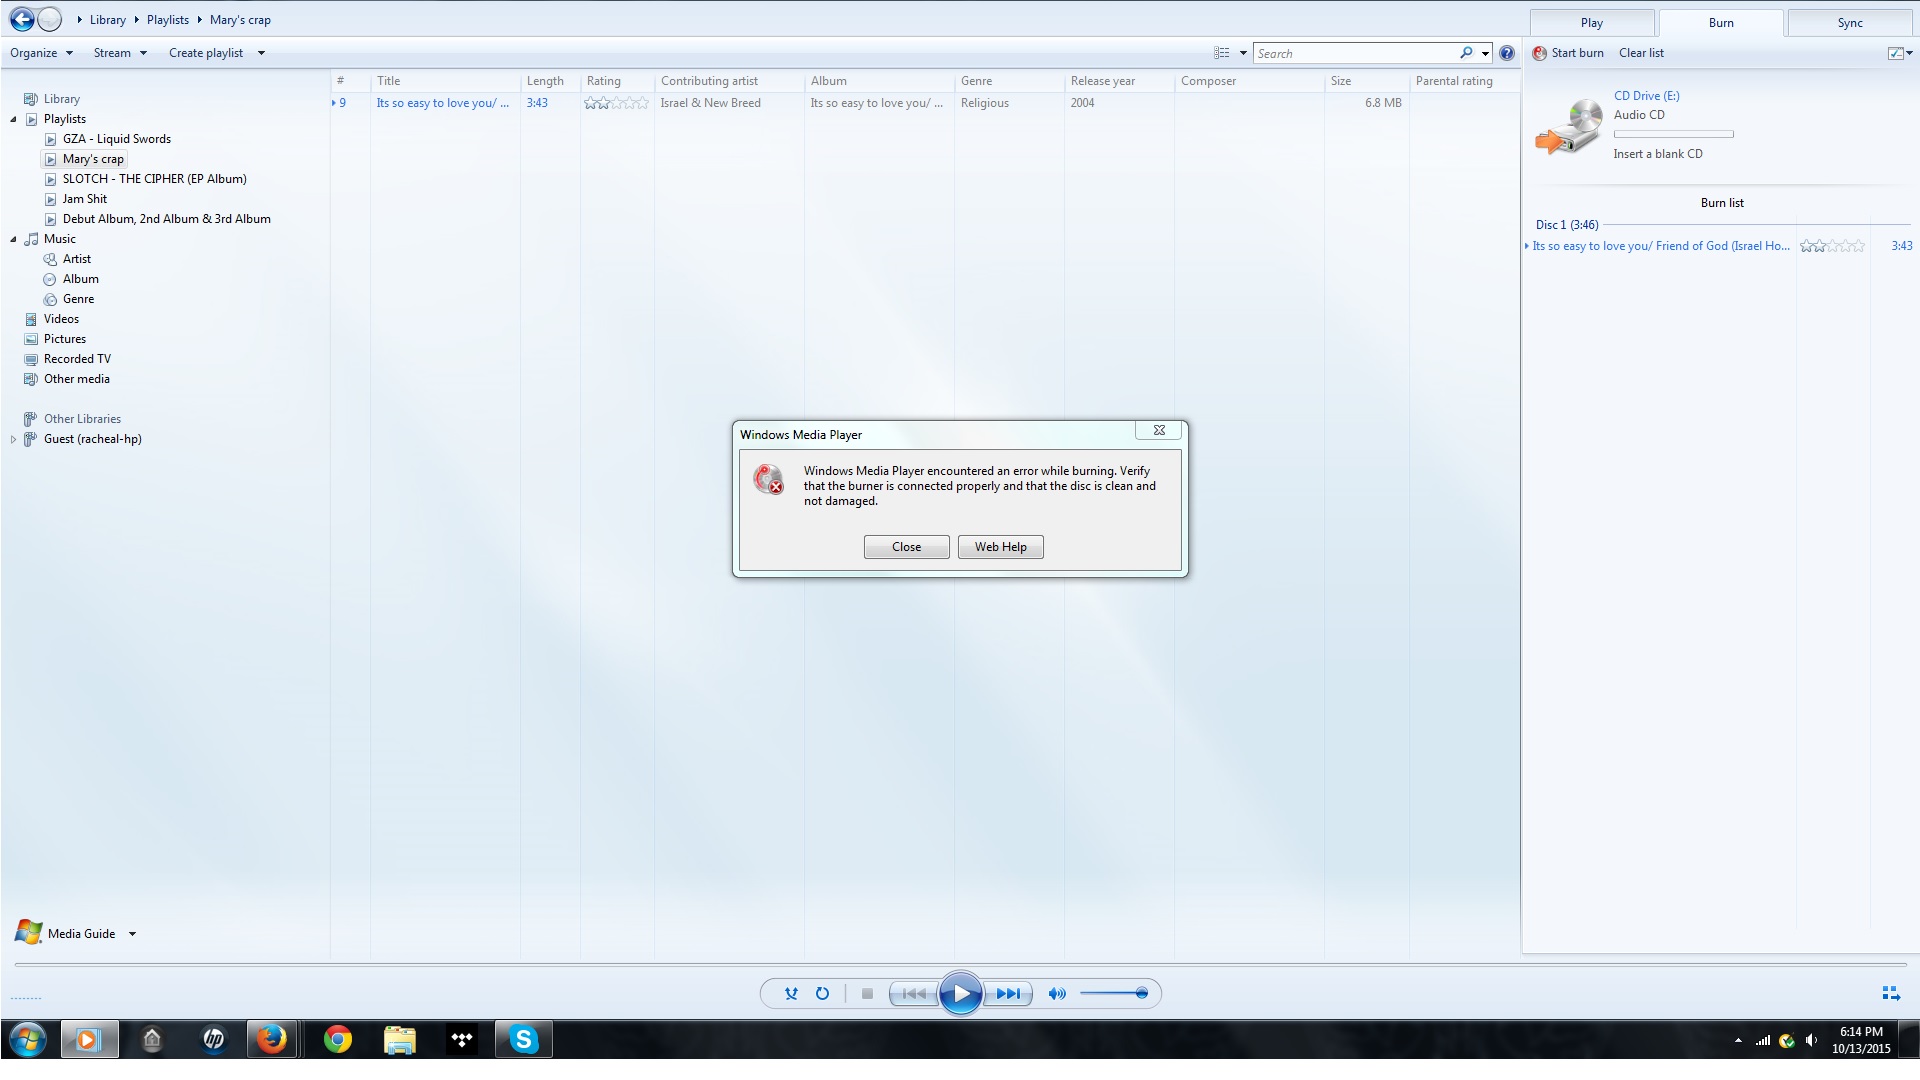This screenshot has height=1080, width=1920.
Task: Switch to Now Playing view icon
Action: tap(1890, 993)
